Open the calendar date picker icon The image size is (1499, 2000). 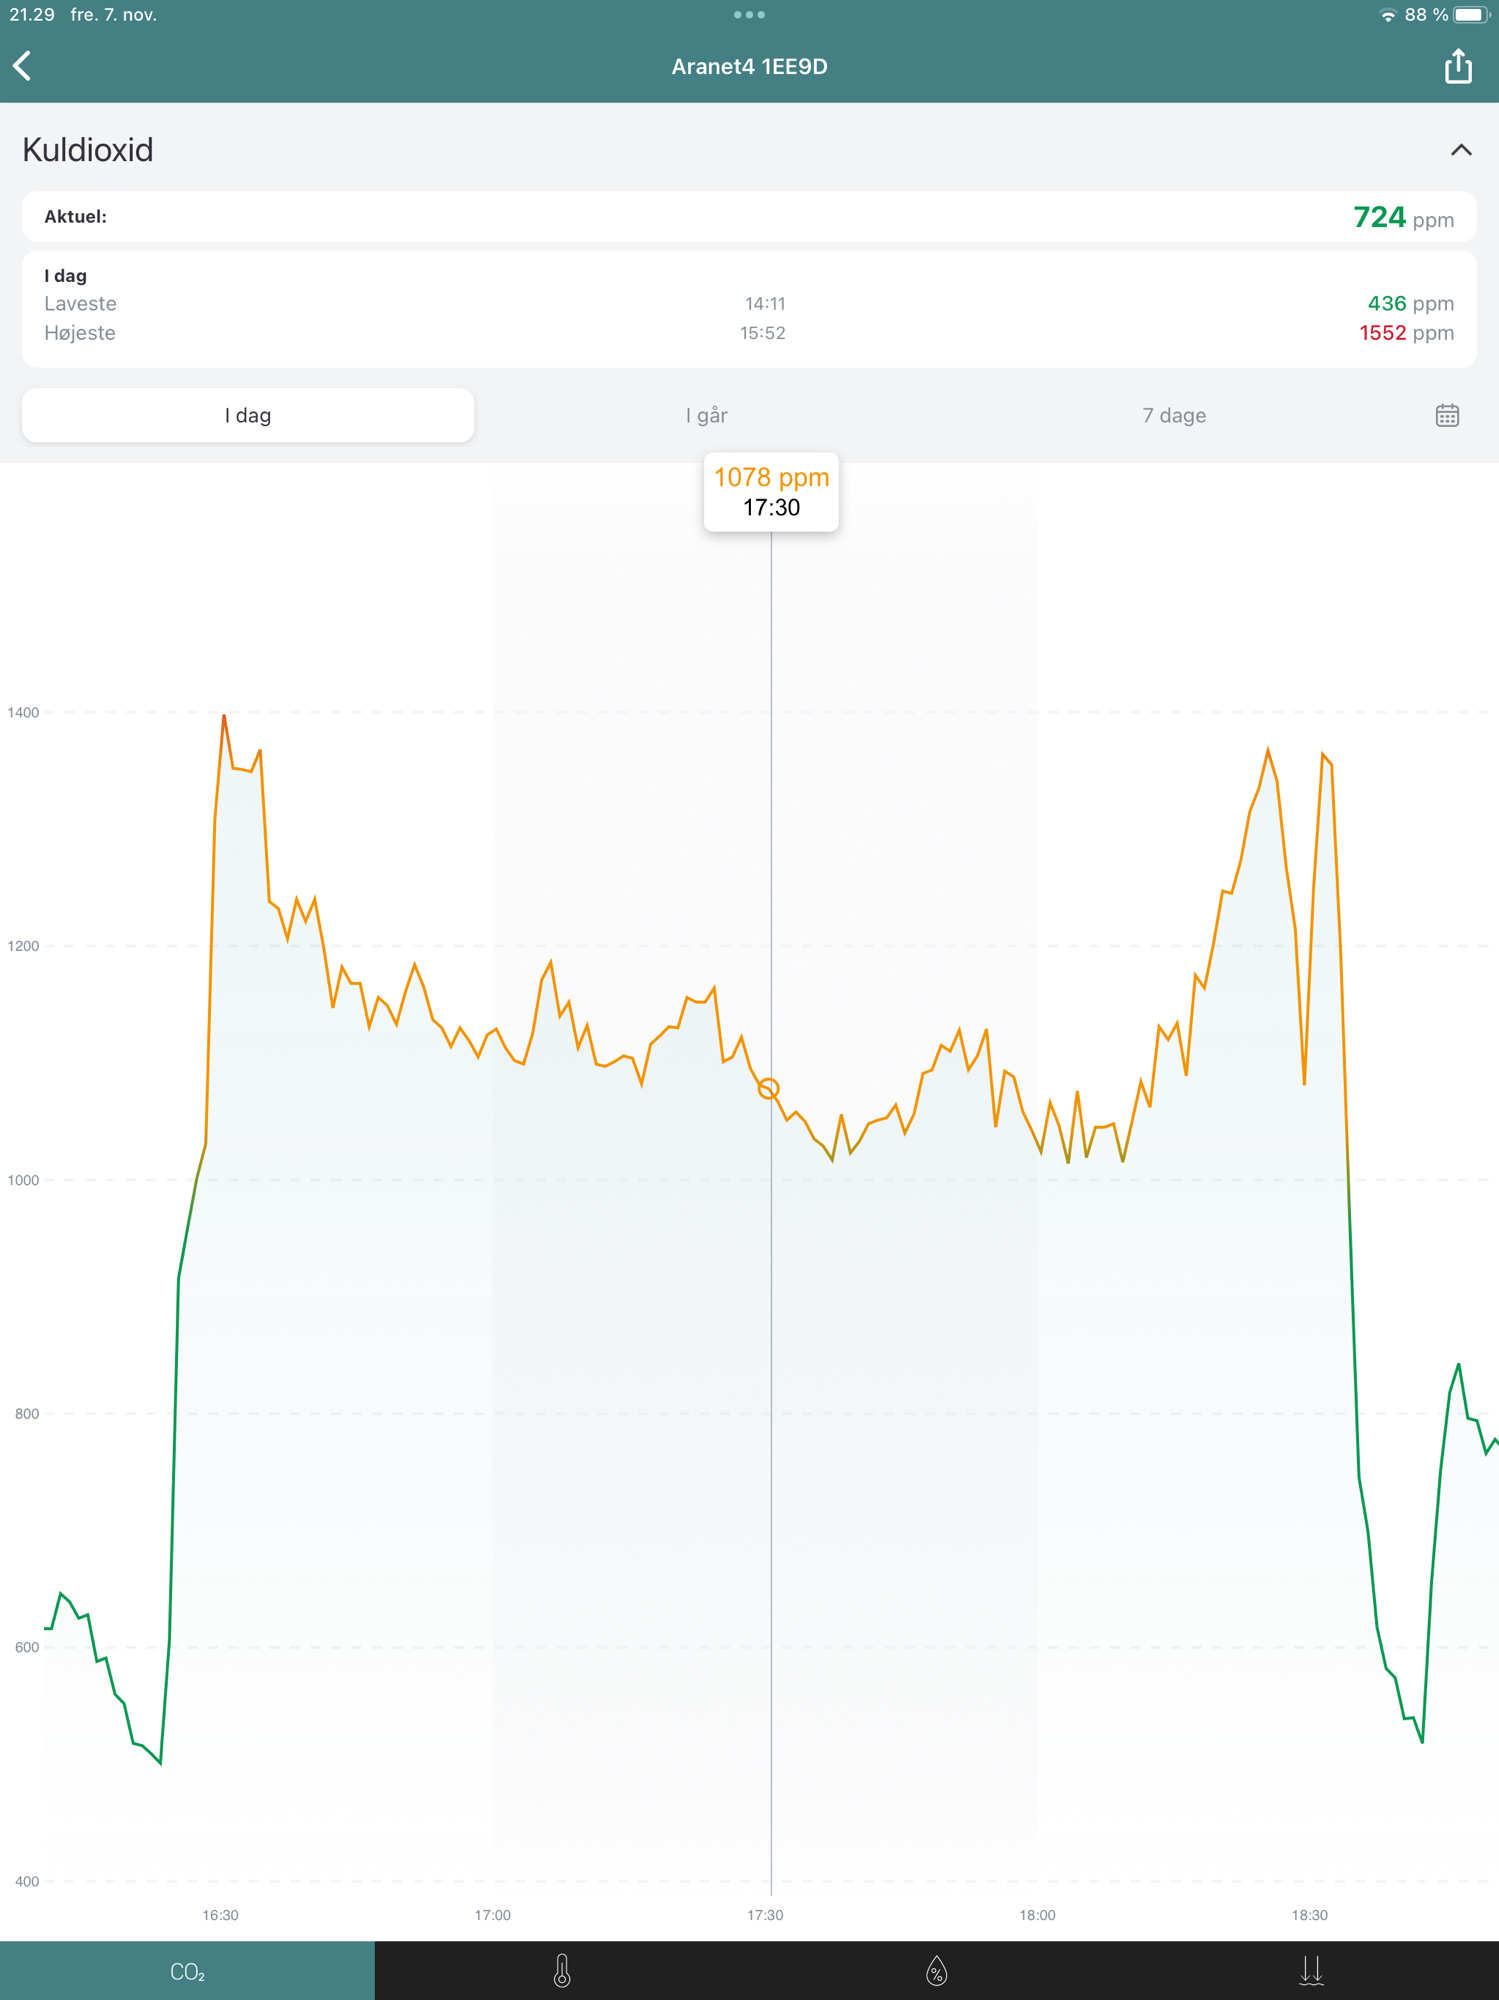tap(1446, 415)
